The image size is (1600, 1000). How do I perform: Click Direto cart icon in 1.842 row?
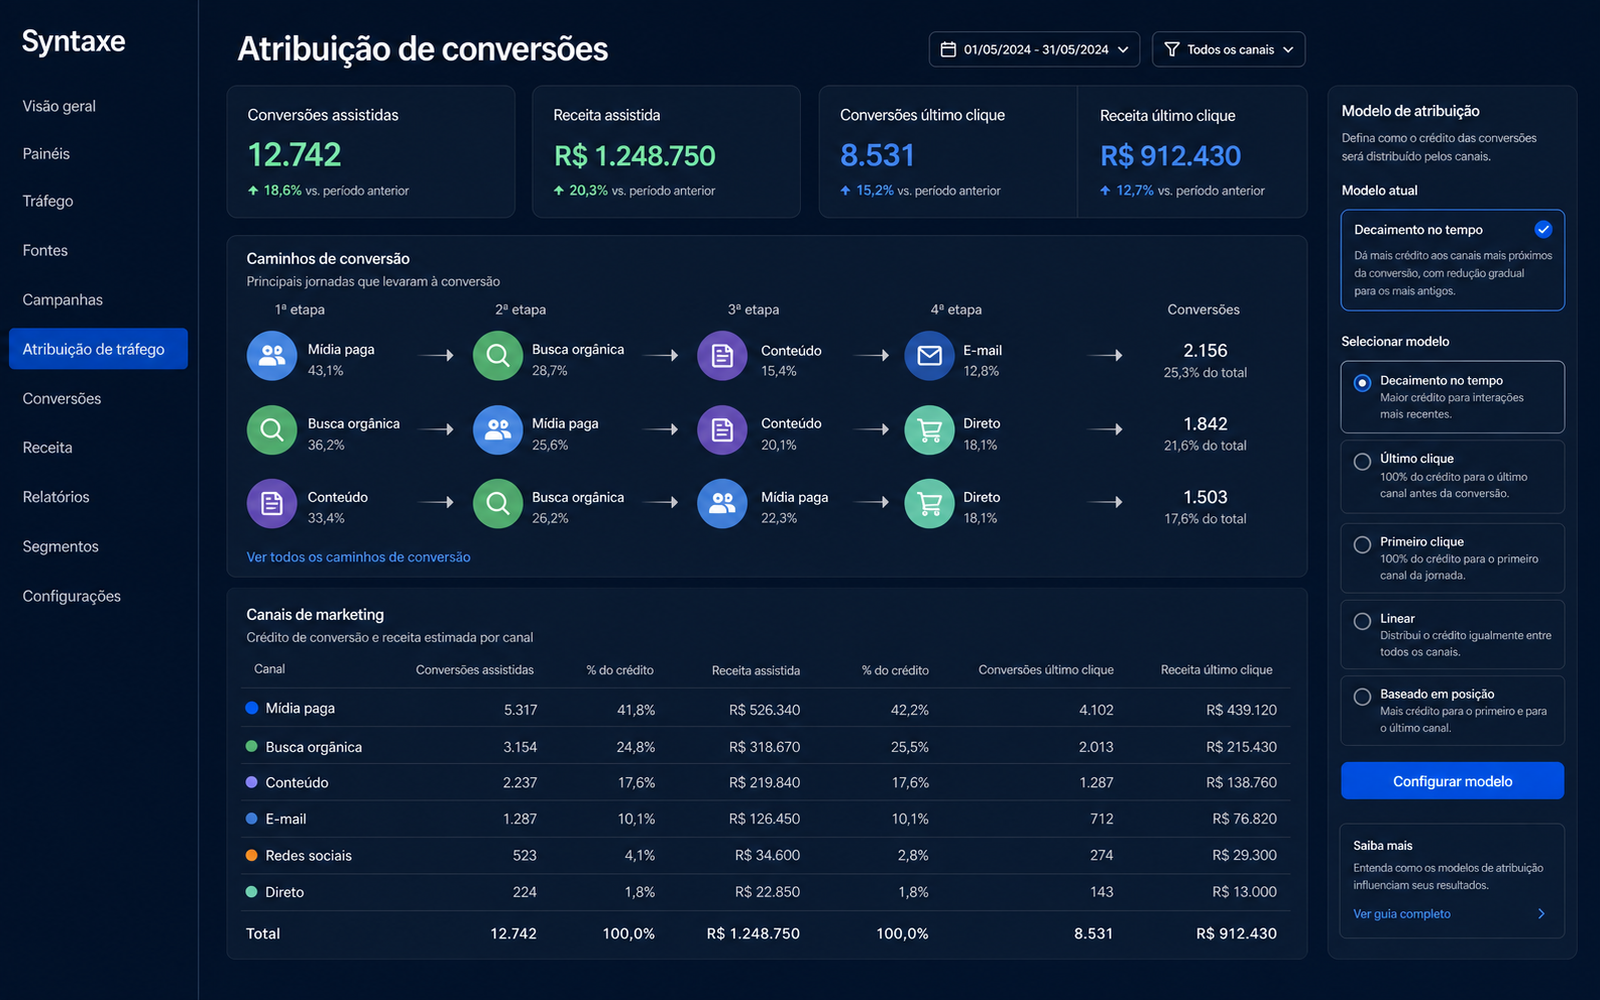(929, 430)
